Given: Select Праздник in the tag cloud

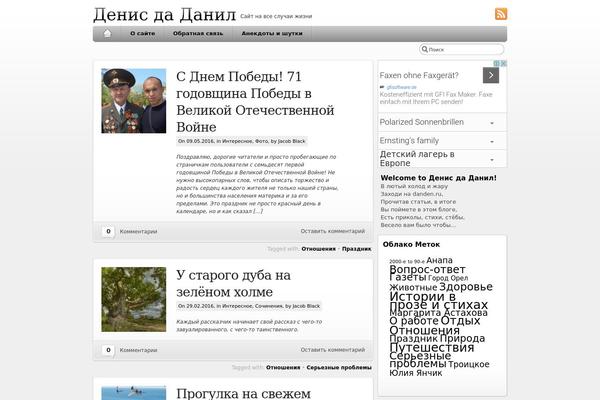Looking at the screenshot, I should click(413, 339).
